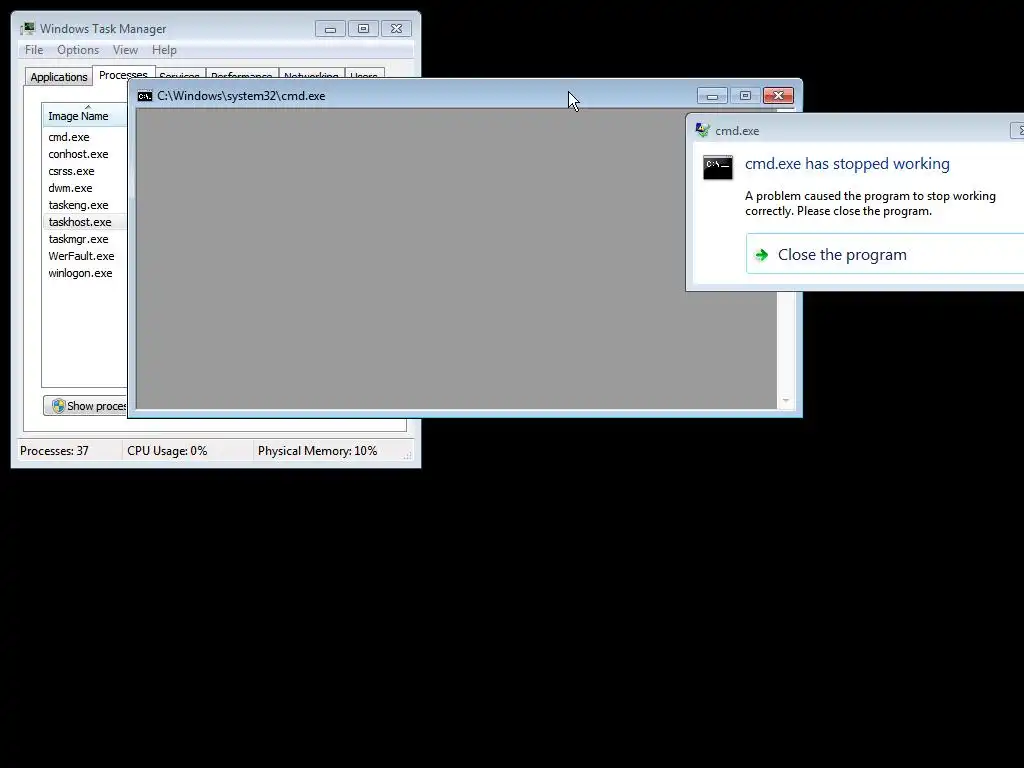Click the cmd.exe has stopped working heading
This screenshot has width=1024, height=768.
847,163
